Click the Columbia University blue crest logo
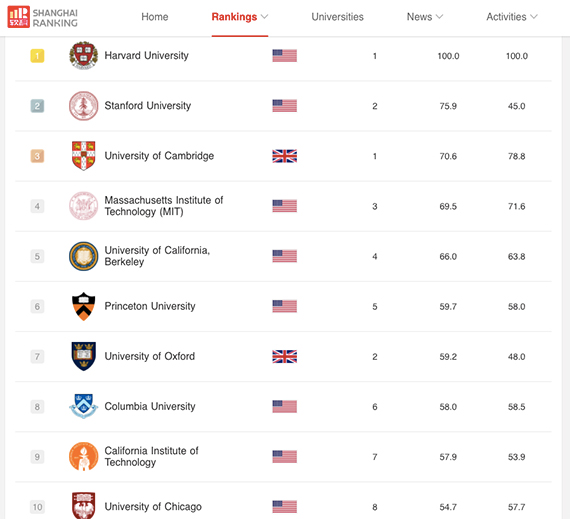The height and width of the screenshot is (519, 570). click(x=84, y=406)
